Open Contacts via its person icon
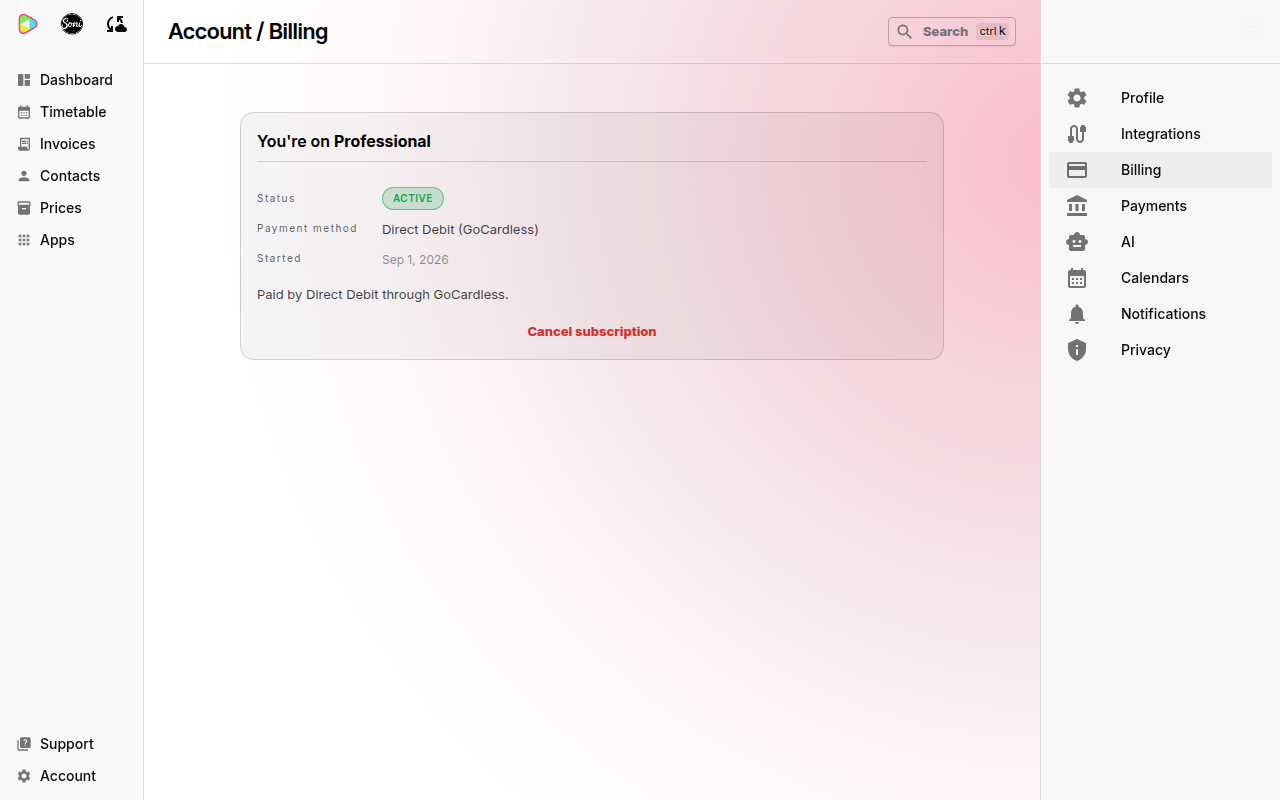1280x800 pixels. (24, 176)
